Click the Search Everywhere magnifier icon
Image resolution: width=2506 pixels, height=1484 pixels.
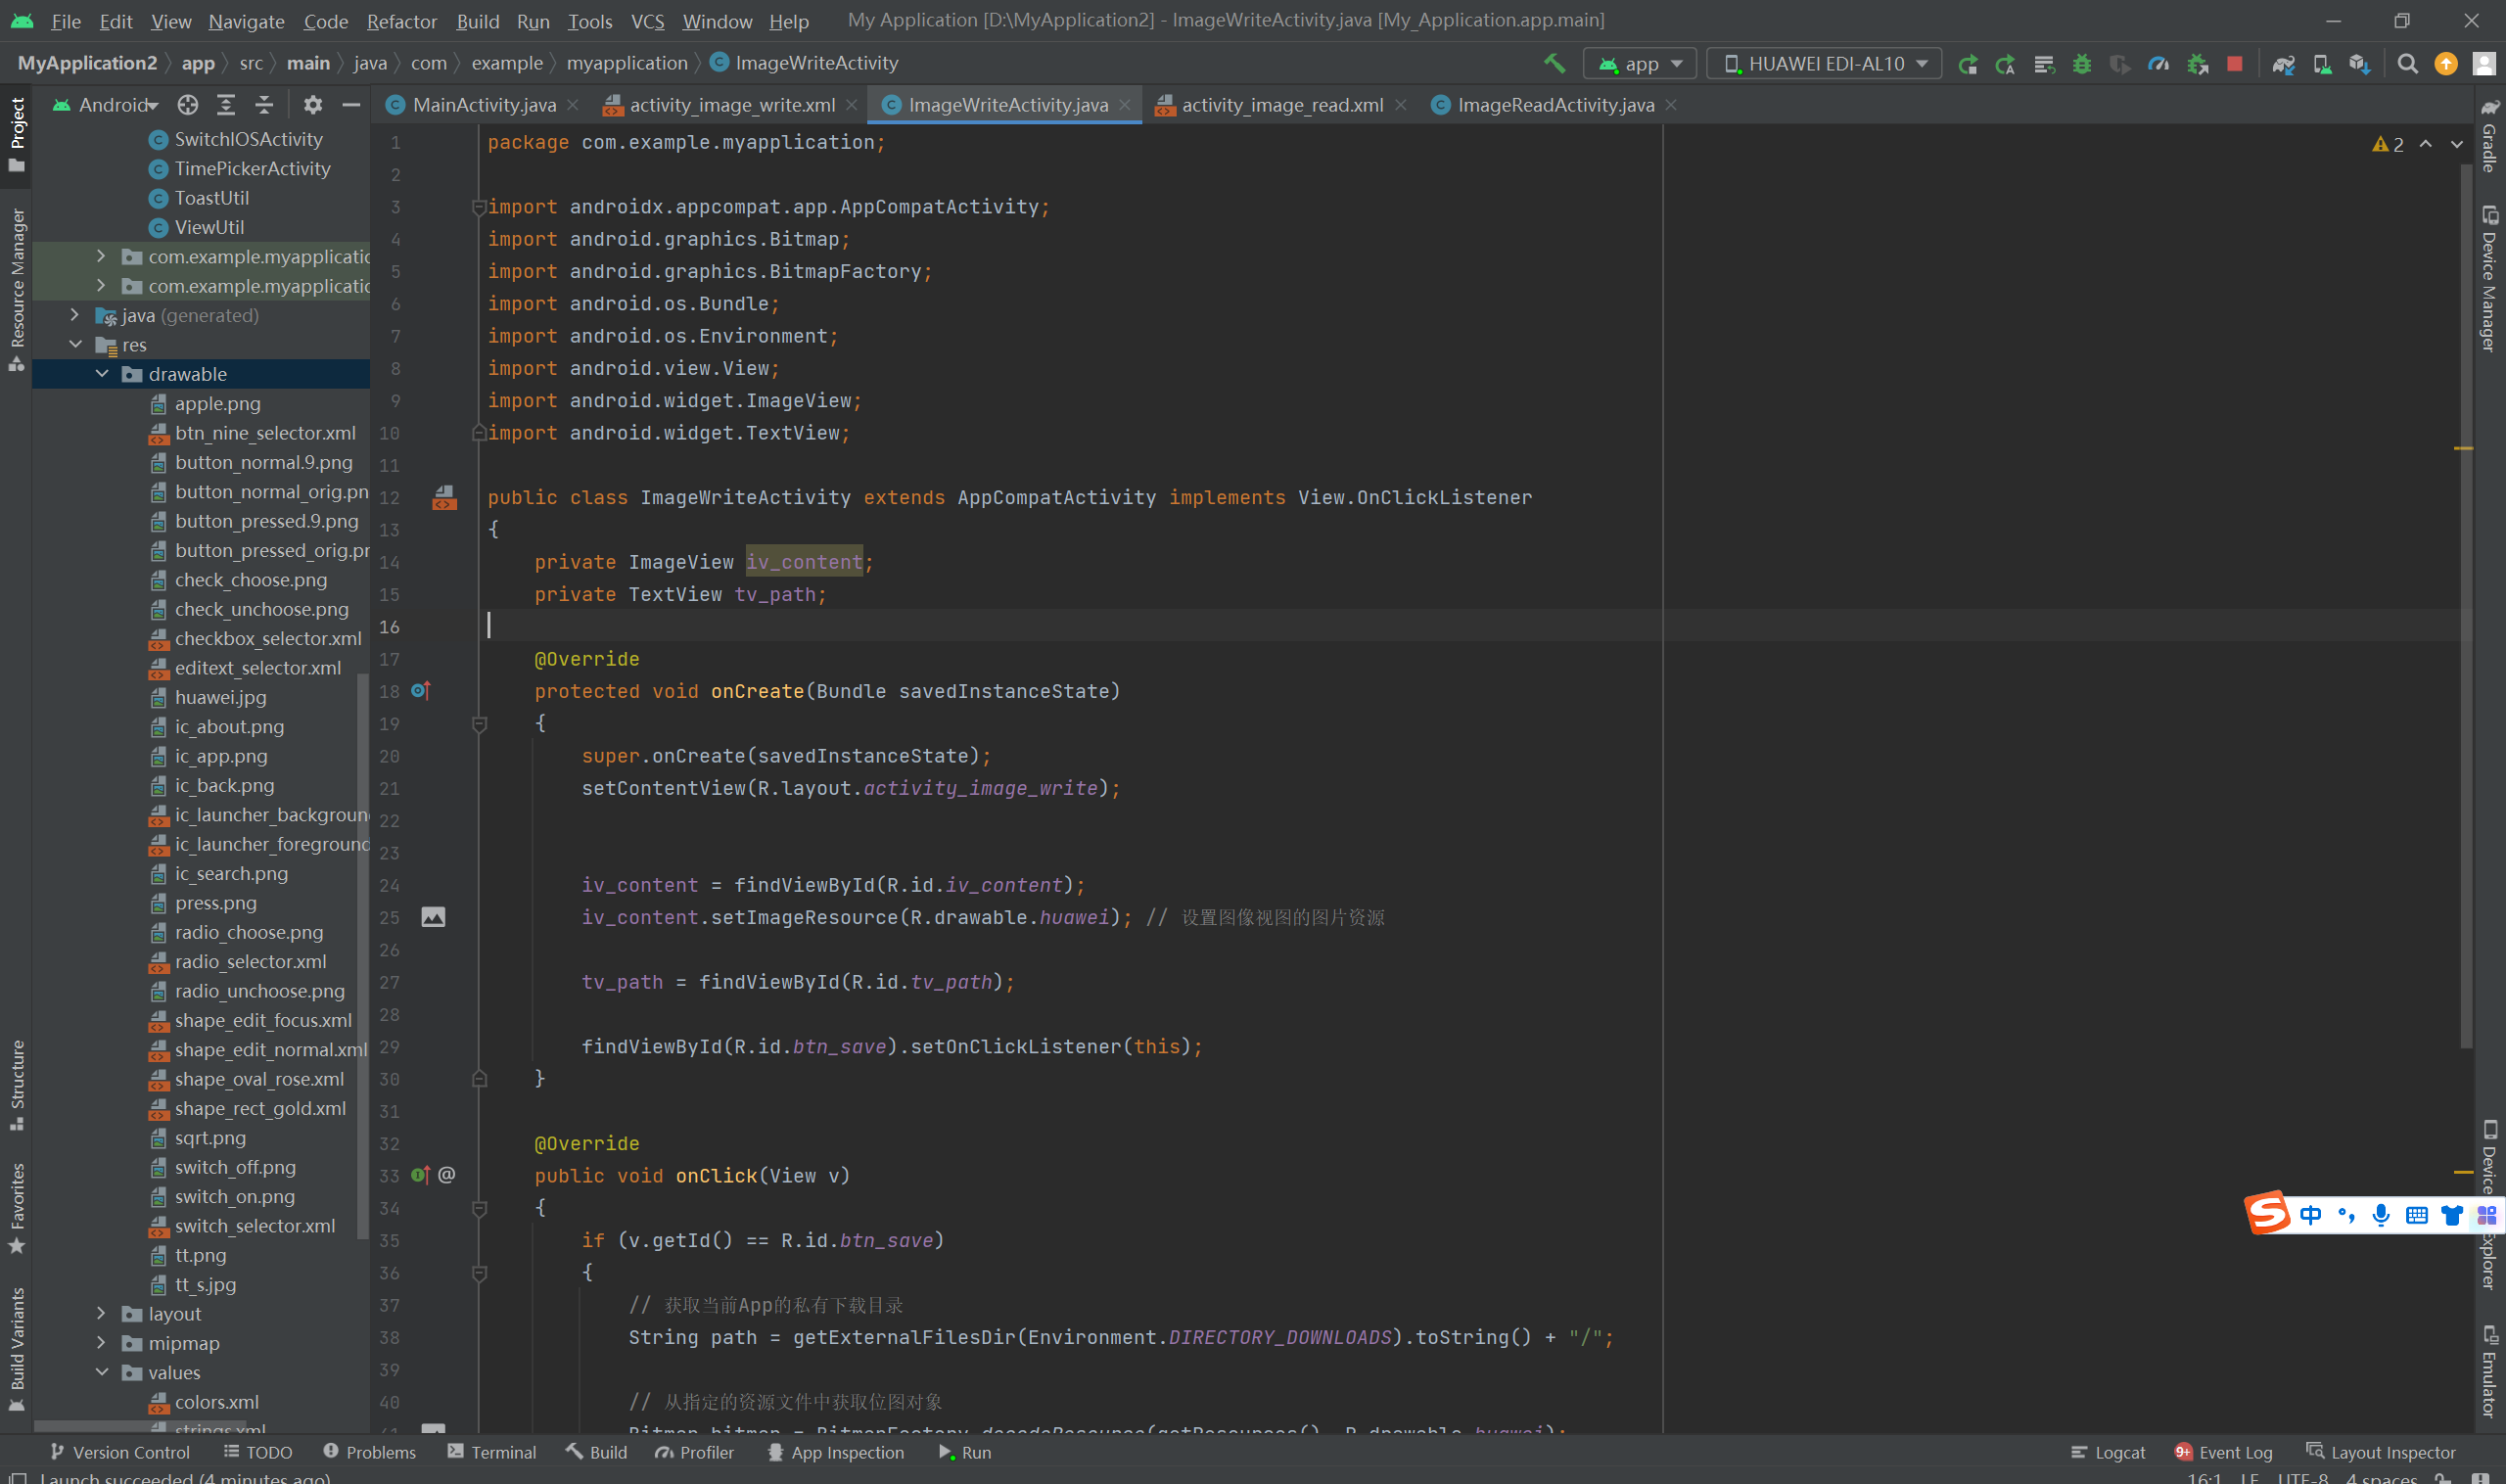[x=2407, y=63]
